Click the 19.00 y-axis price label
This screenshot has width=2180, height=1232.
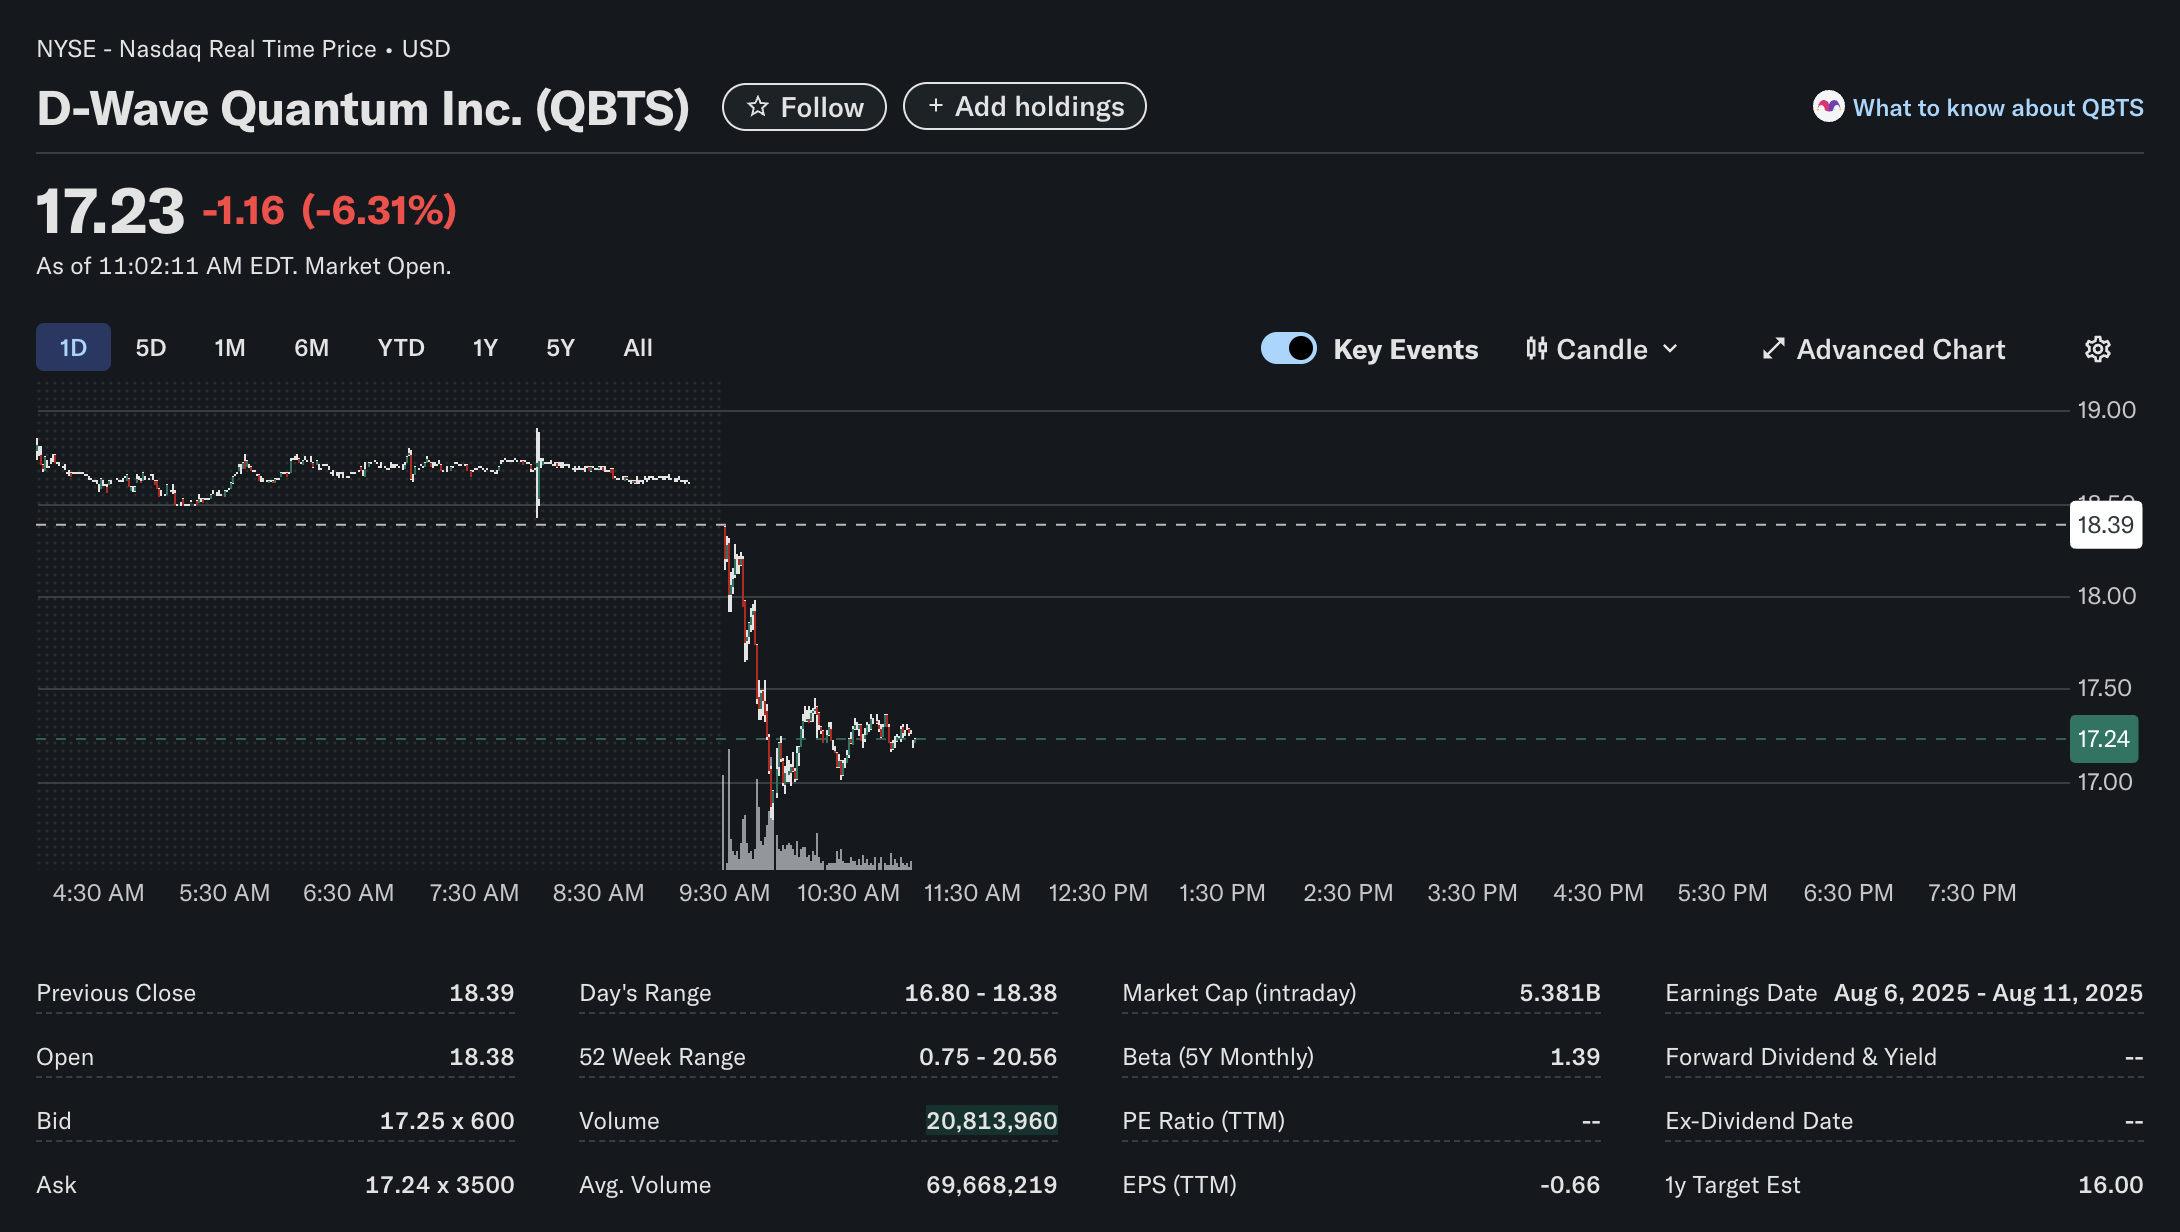[2106, 410]
